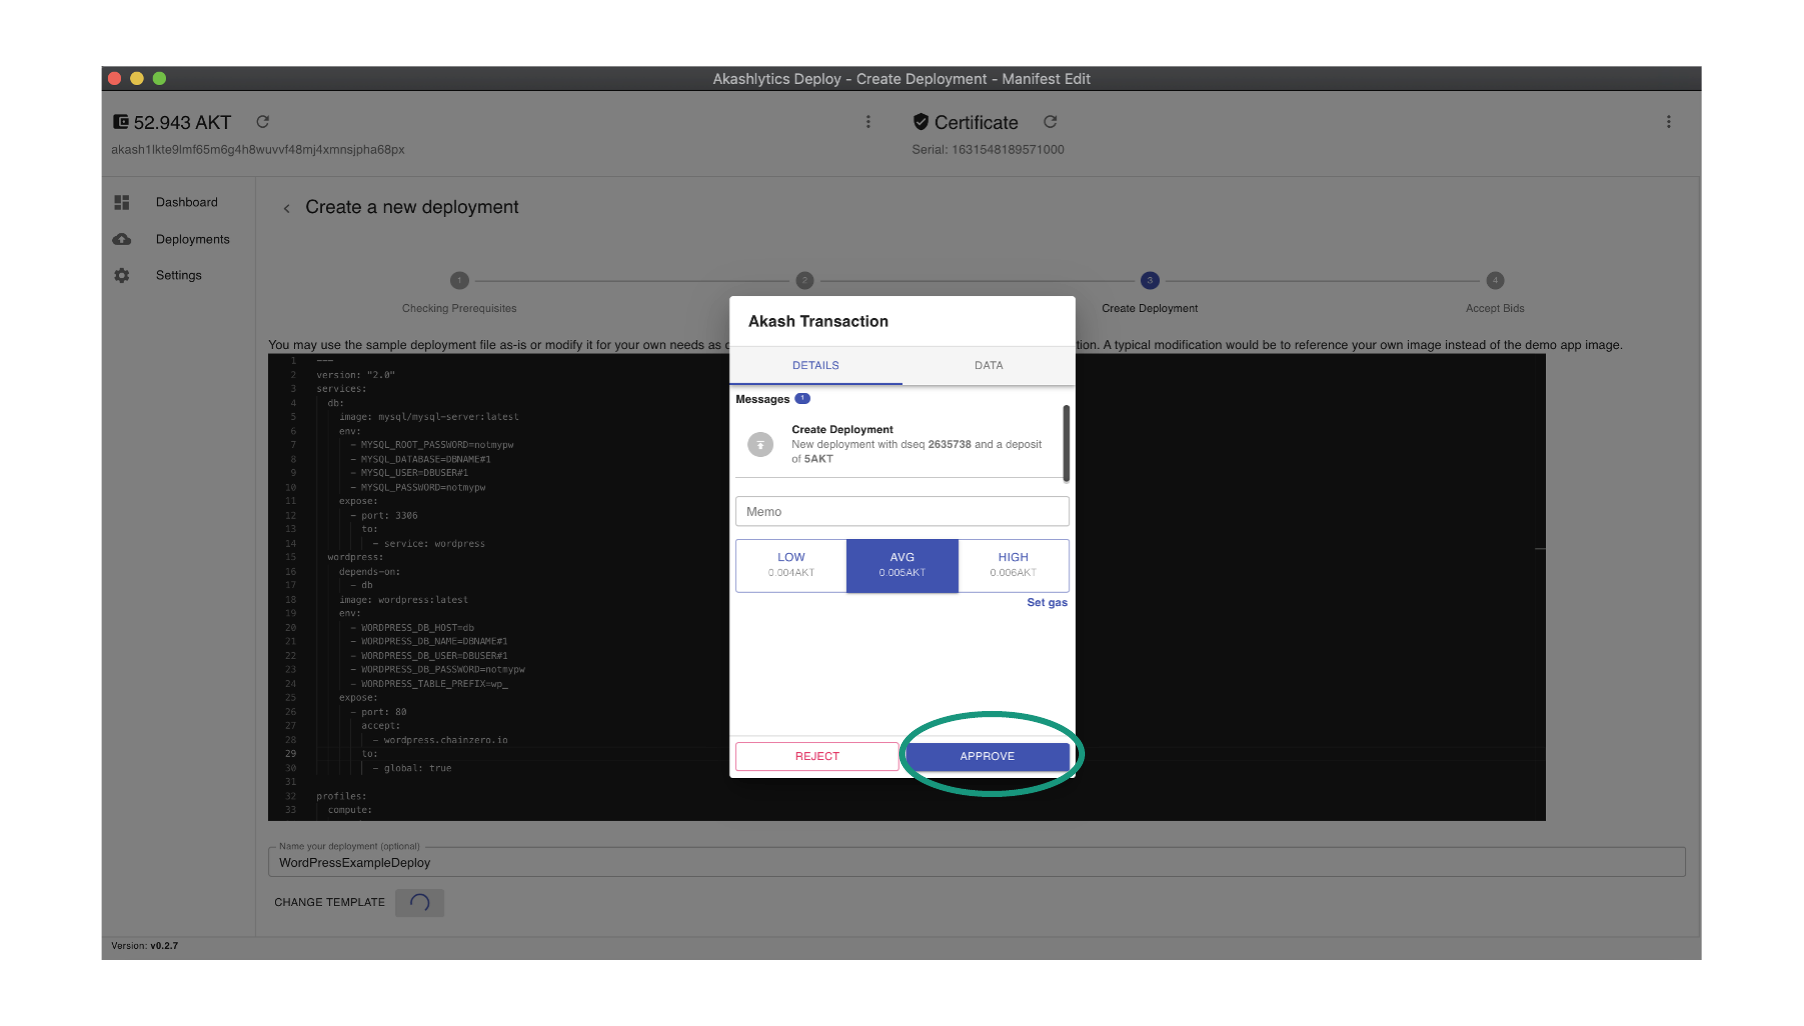Click the Create Deployment message icon
This screenshot has width=1804, height=1026.
pyautogui.click(x=761, y=444)
